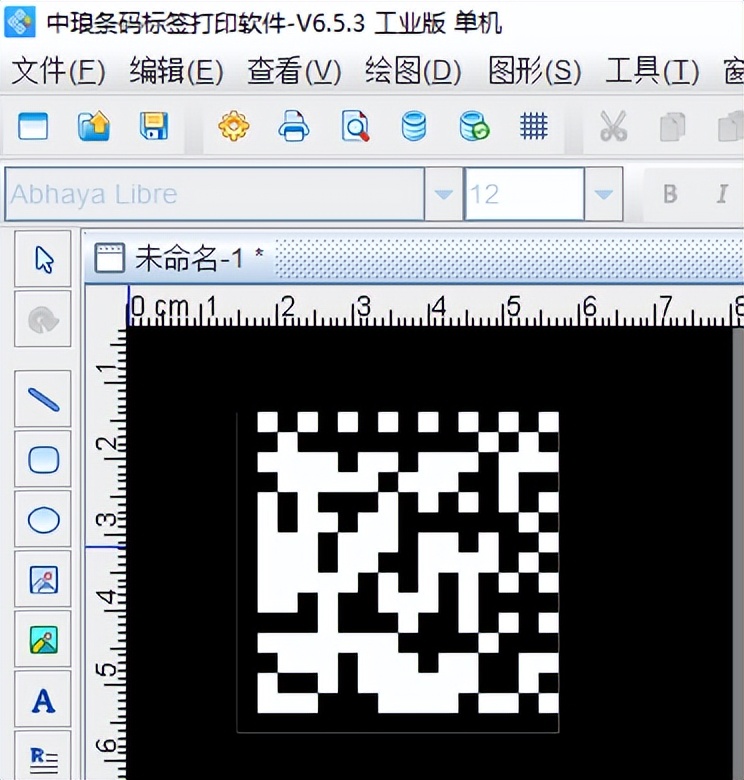This screenshot has width=744, height=780.
Task: Refresh database icon with green arrow
Action: (x=474, y=126)
